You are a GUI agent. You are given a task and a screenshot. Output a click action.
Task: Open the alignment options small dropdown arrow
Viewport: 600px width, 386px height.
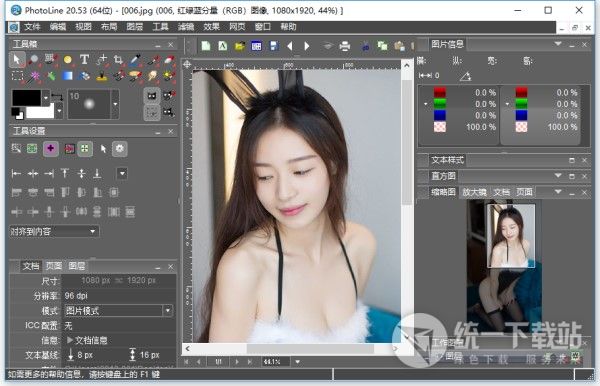(x=122, y=173)
